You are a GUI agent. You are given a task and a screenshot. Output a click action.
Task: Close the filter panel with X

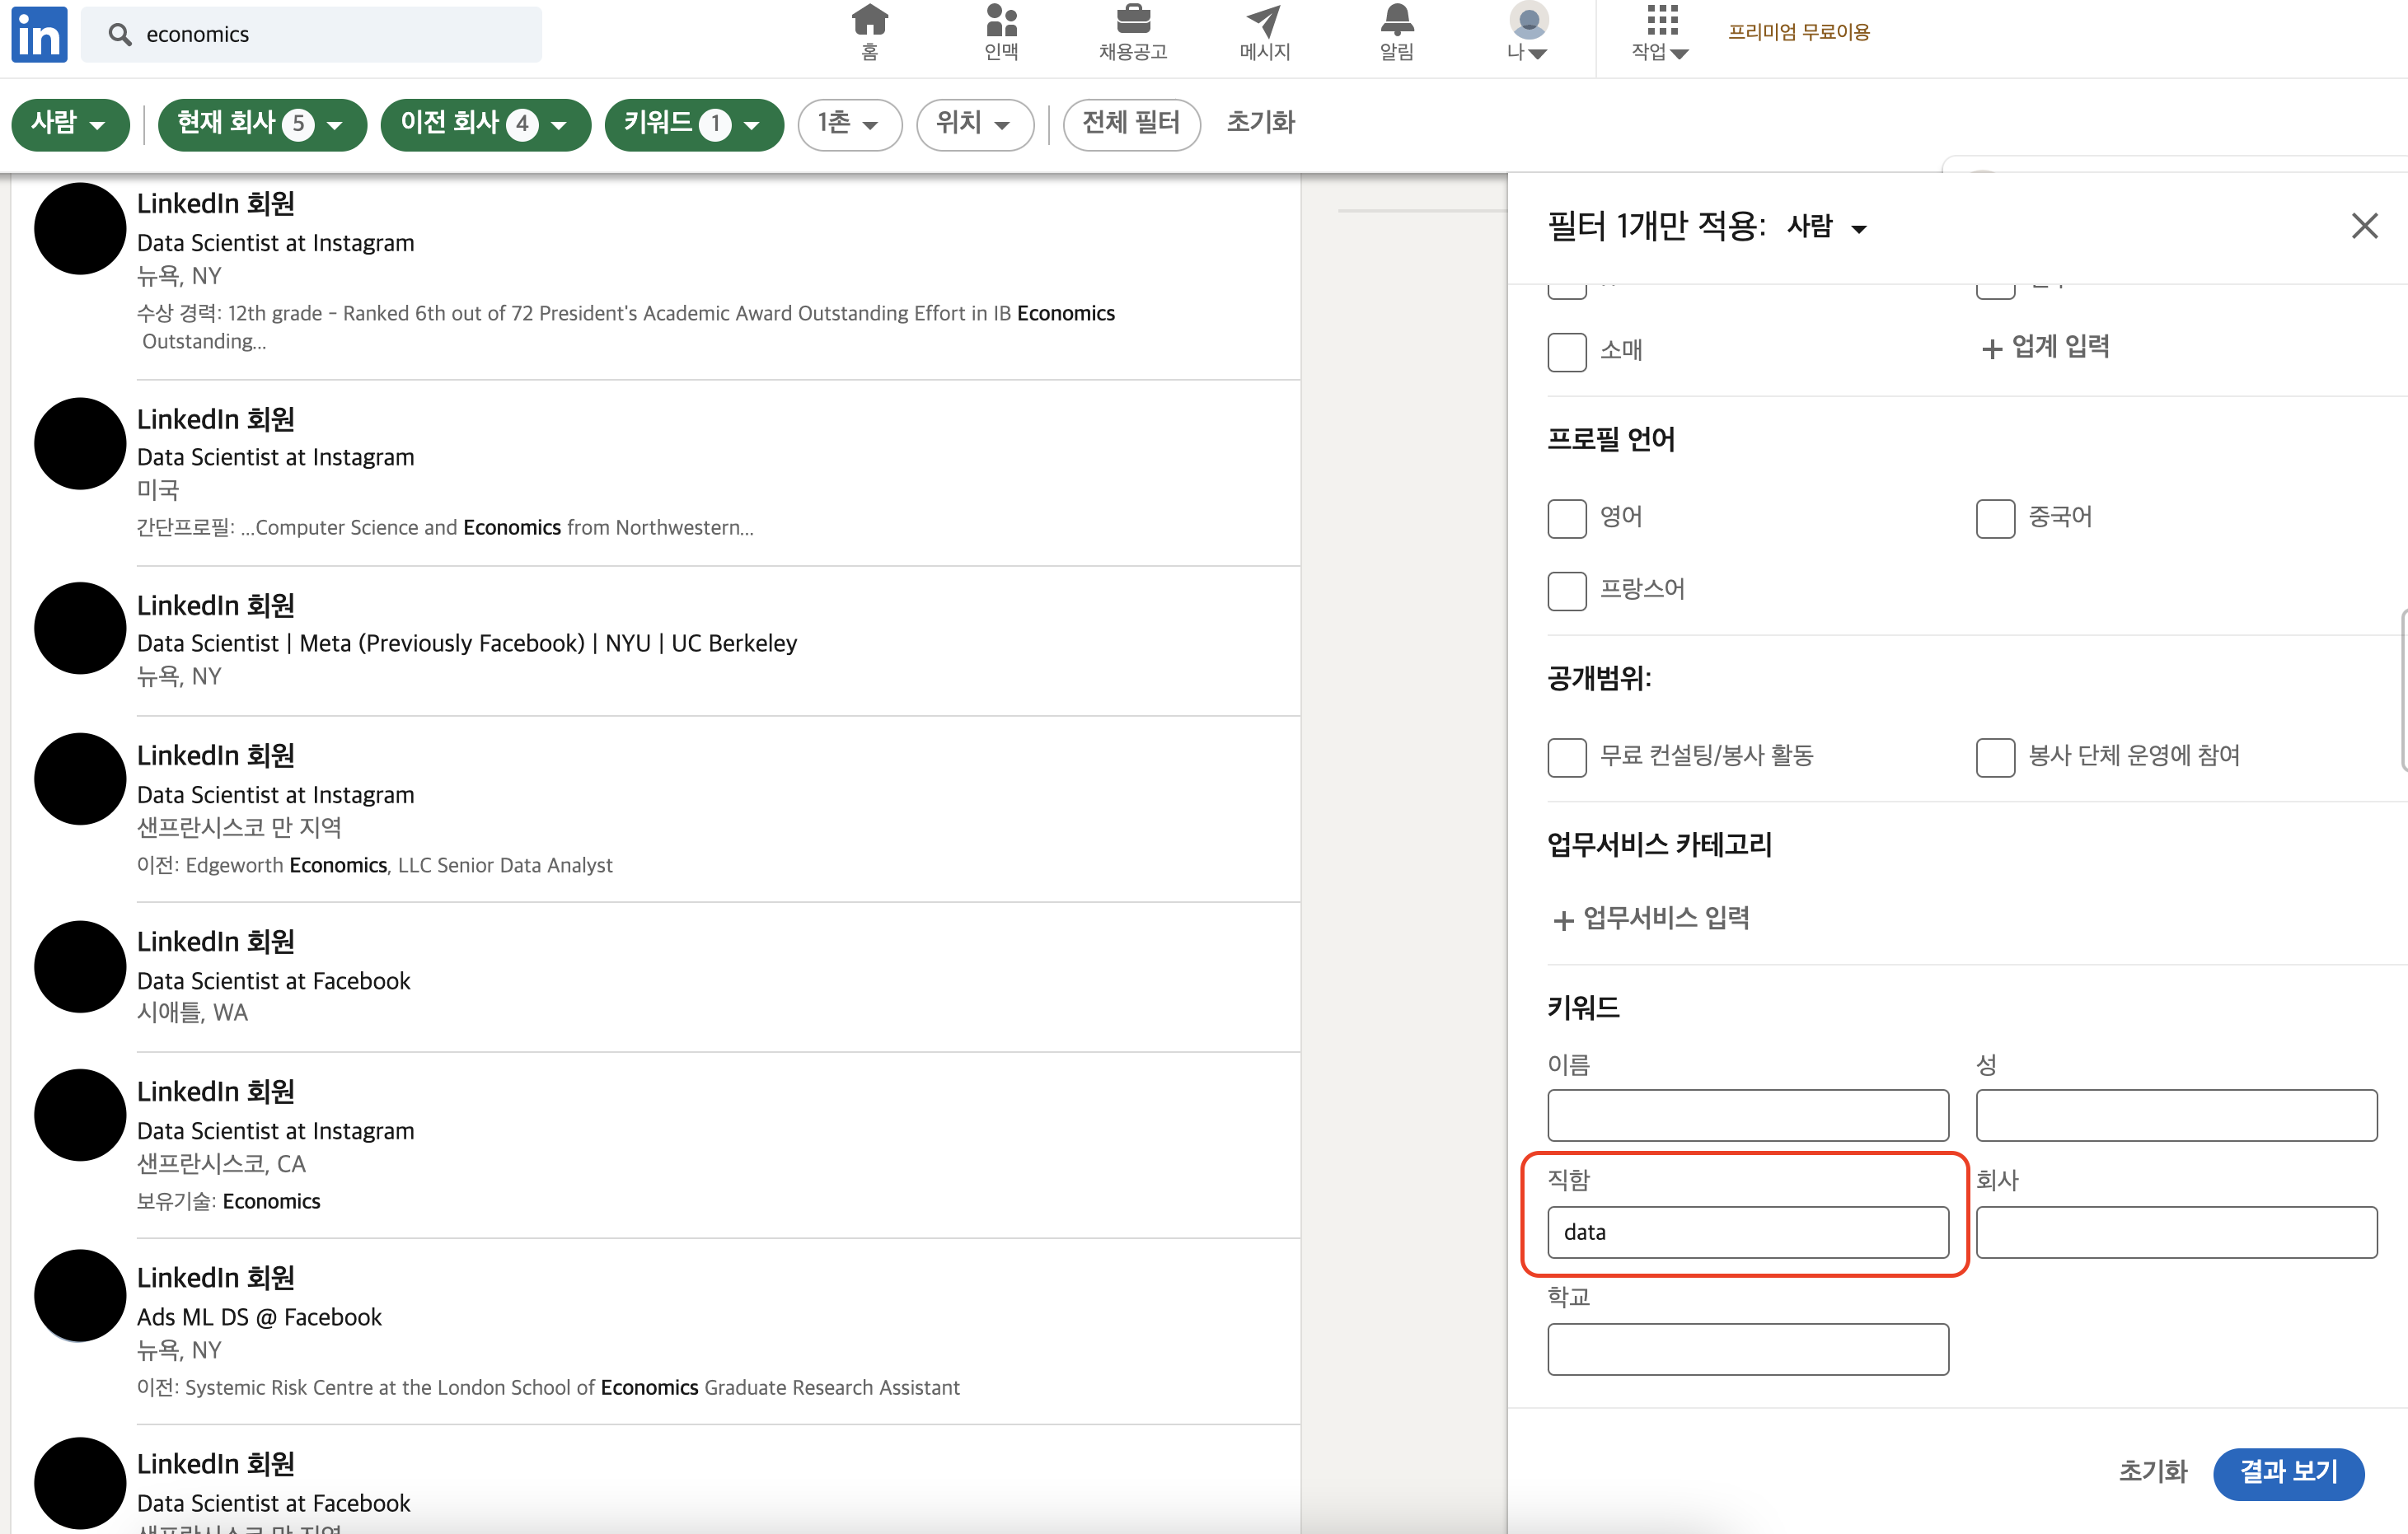click(x=2364, y=226)
